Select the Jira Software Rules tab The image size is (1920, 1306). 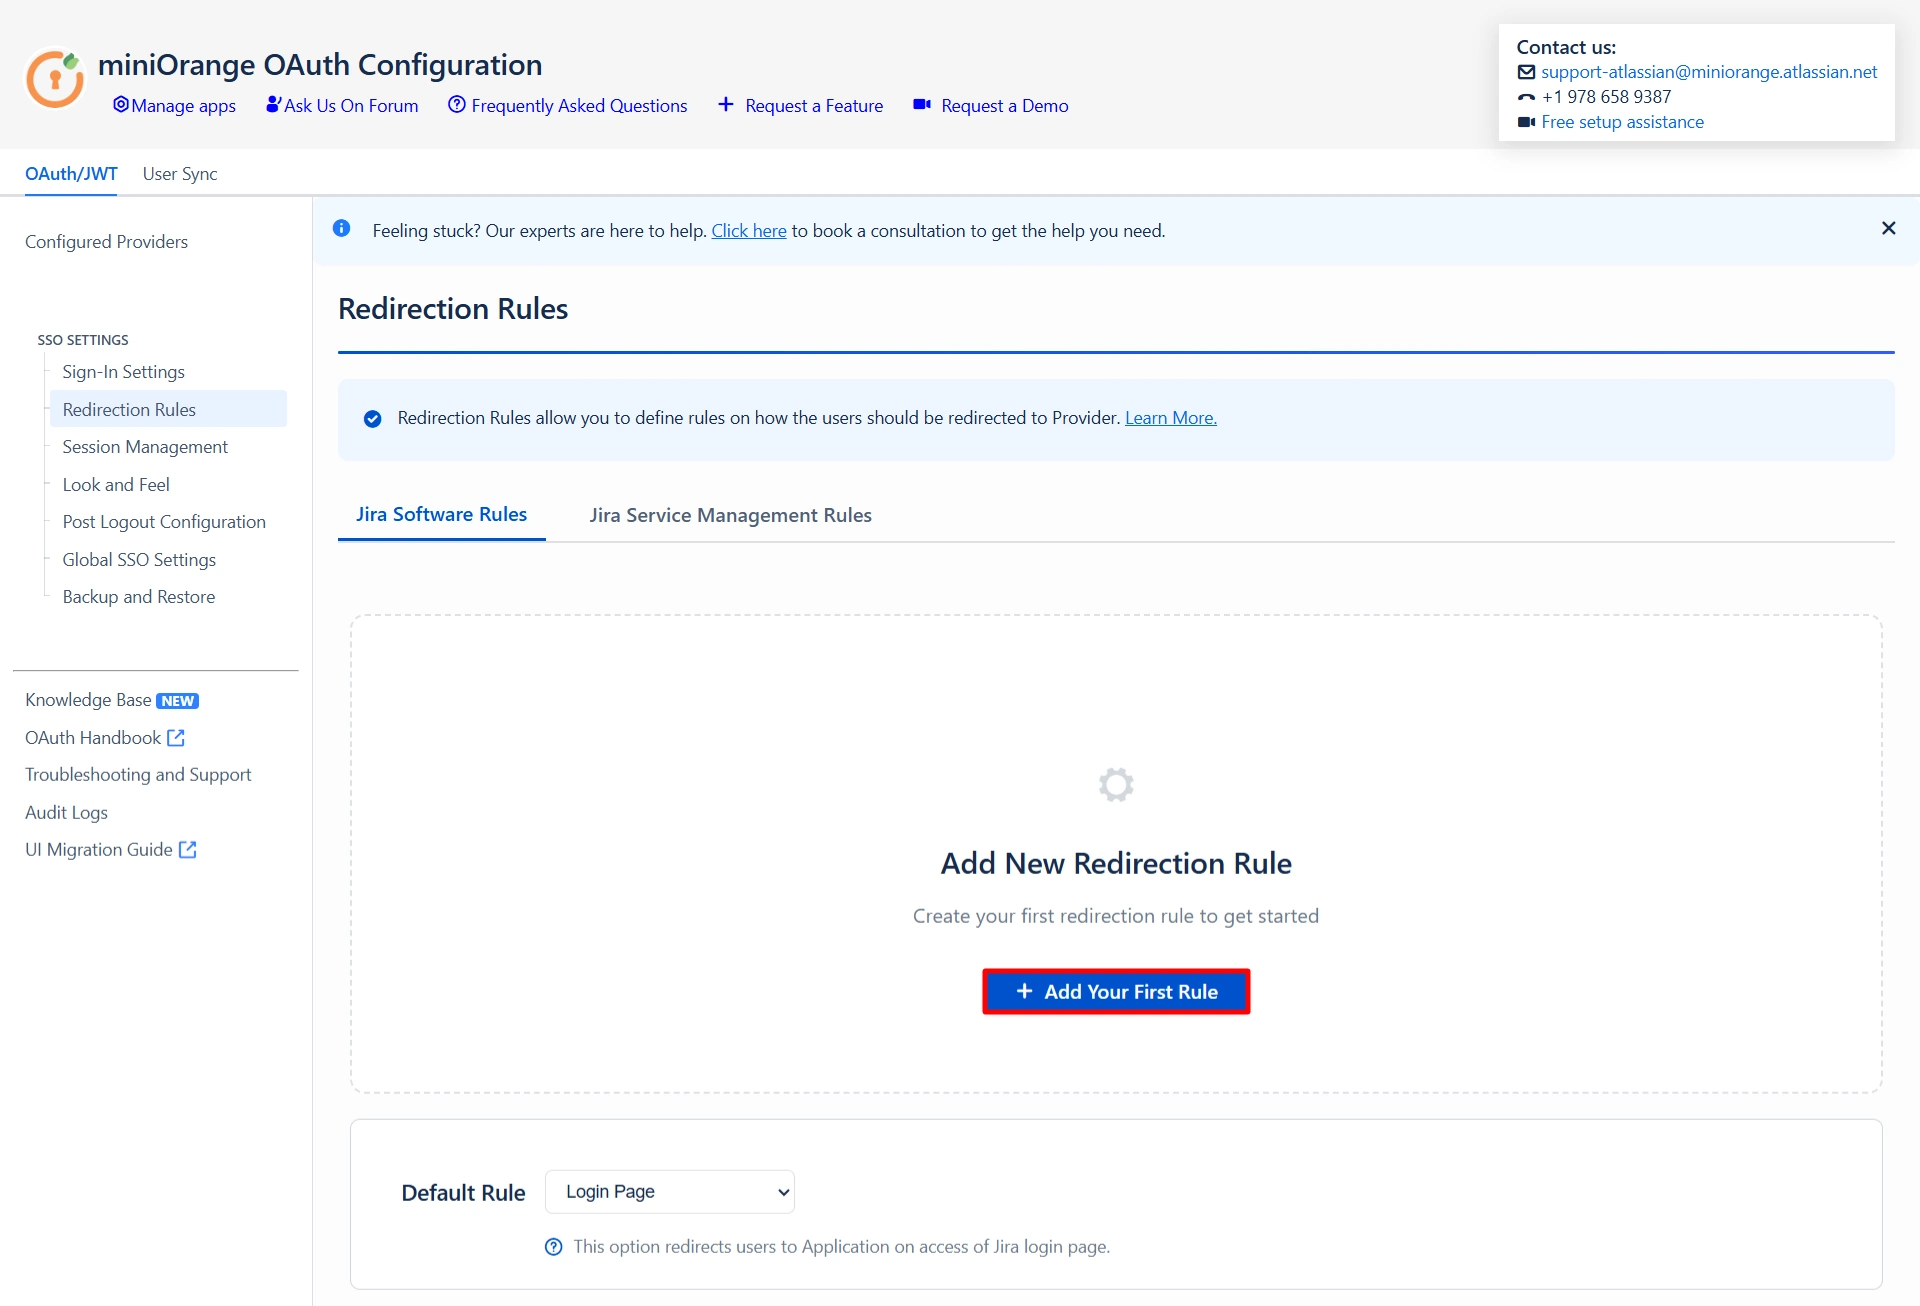point(441,514)
